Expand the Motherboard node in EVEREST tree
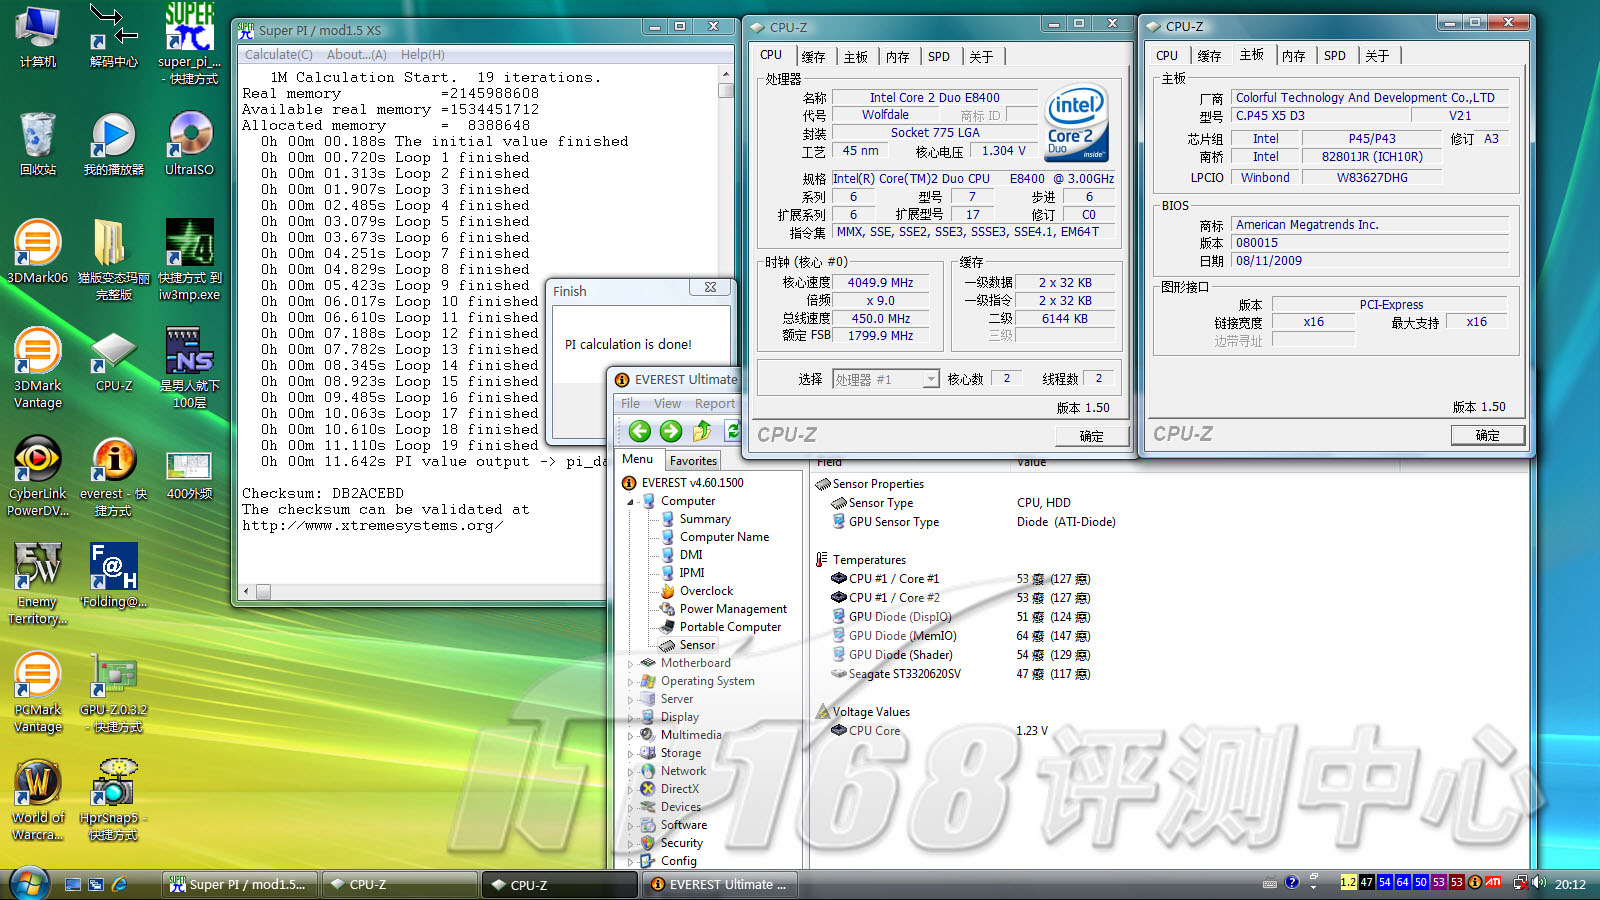 coord(631,663)
